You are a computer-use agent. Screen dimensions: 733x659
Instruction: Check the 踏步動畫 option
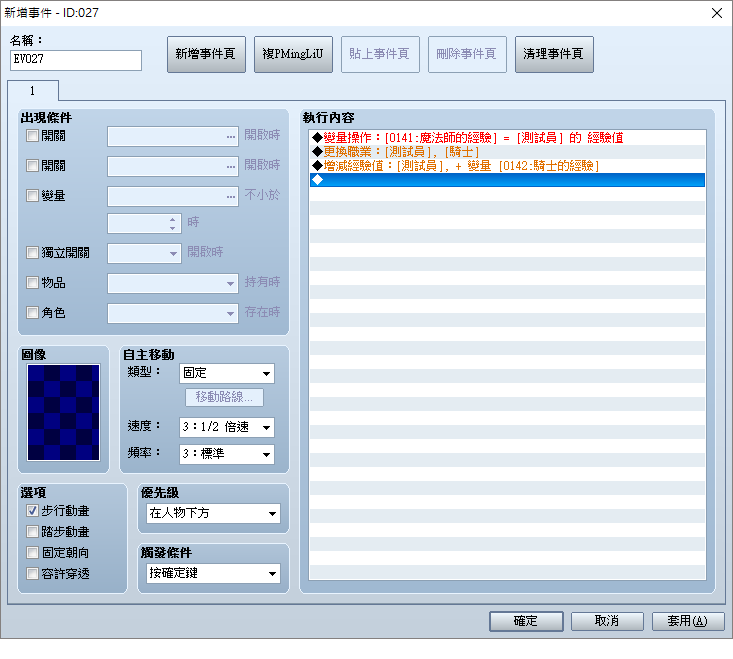(32, 532)
